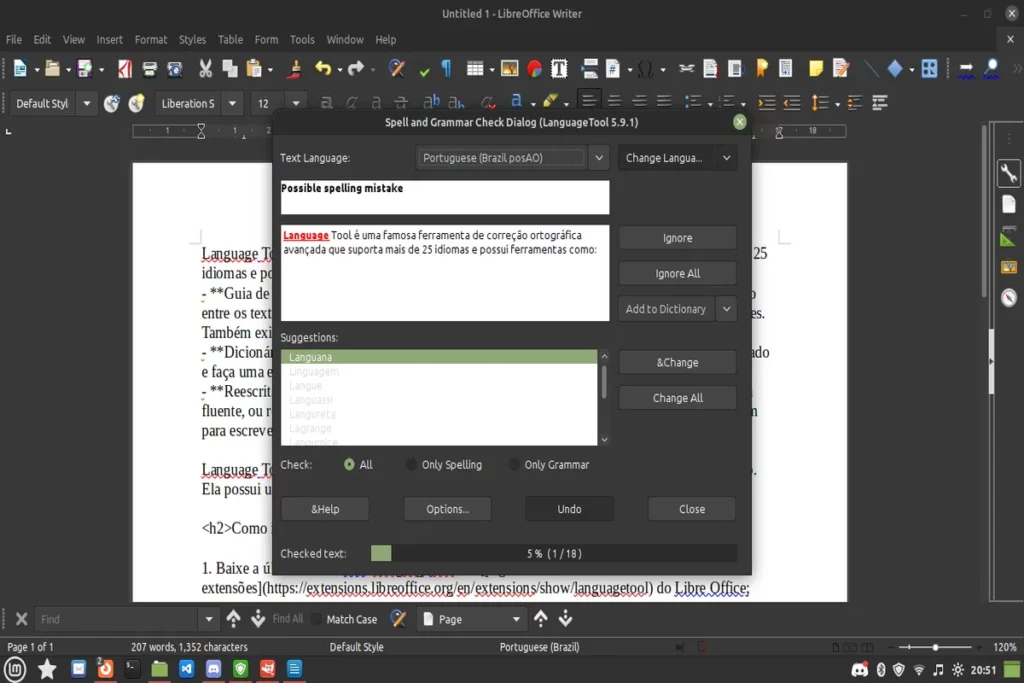This screenshot has height=683, width=1024.
Task: Enable Match Case in the Find toolbar
Action: coord(318,619)
